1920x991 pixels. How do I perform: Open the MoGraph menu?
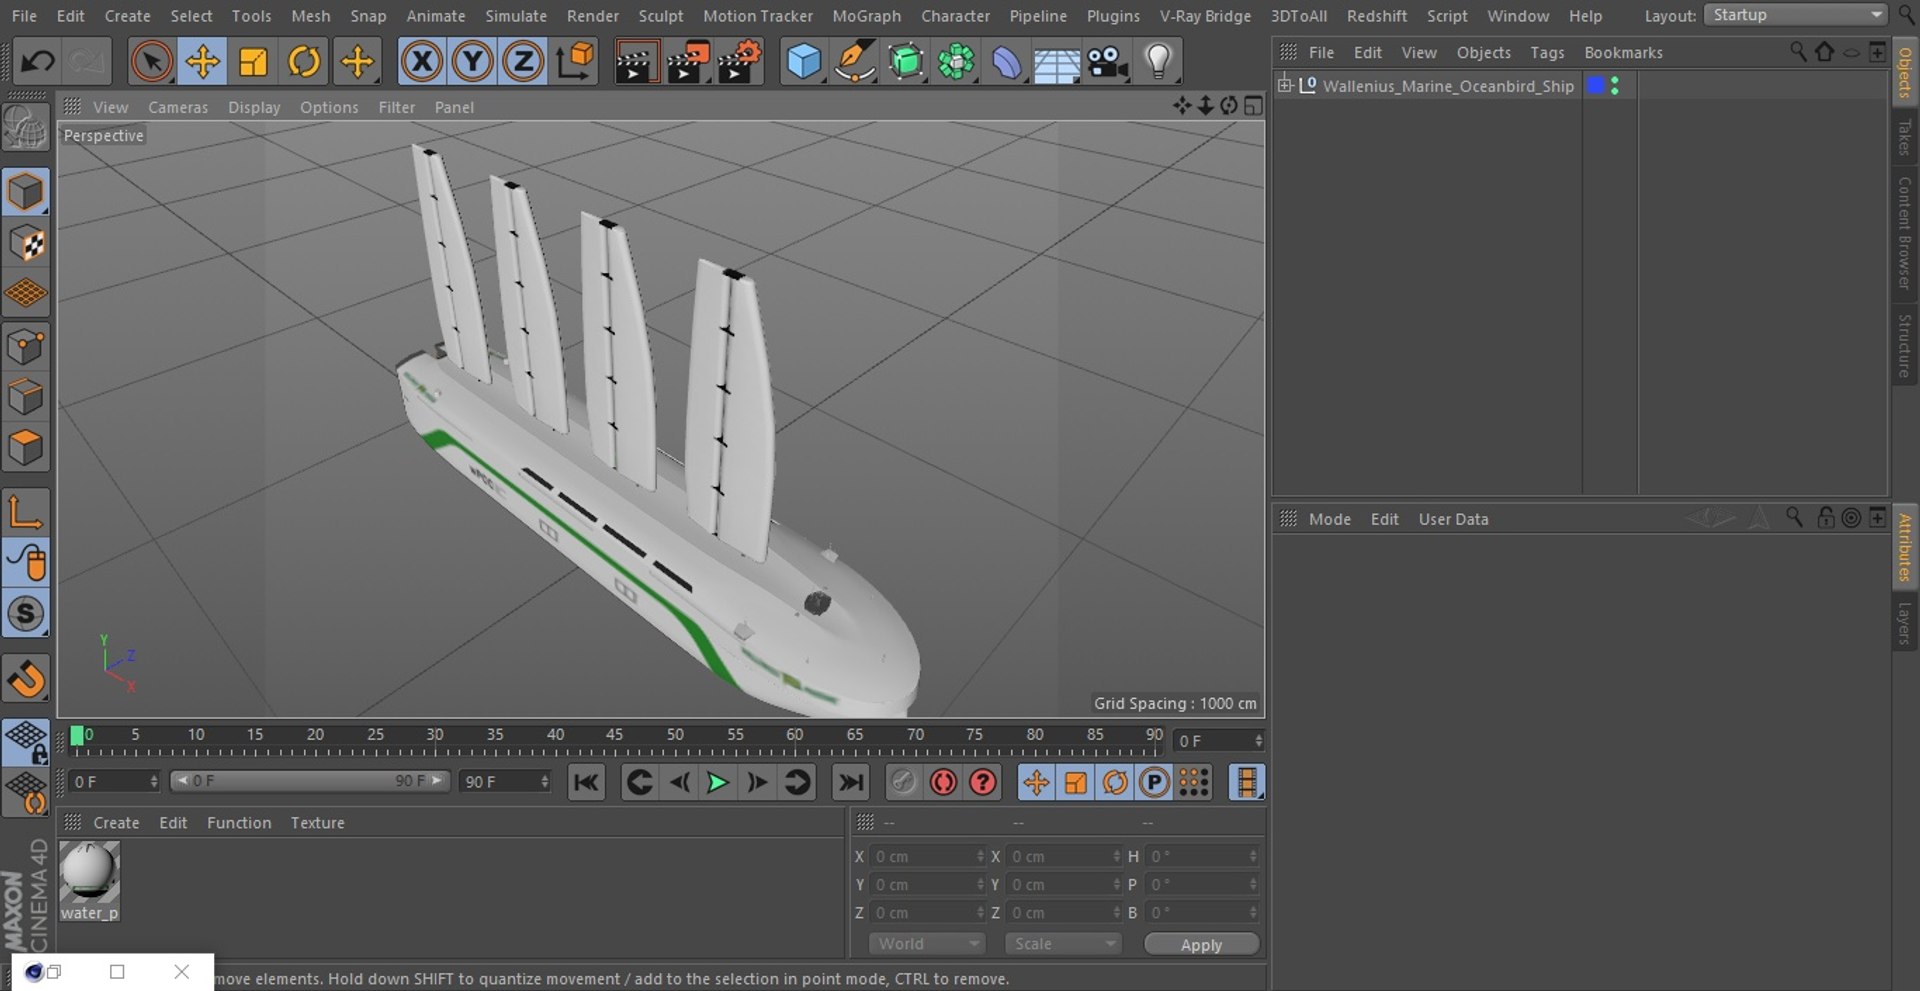pos(866,16)
